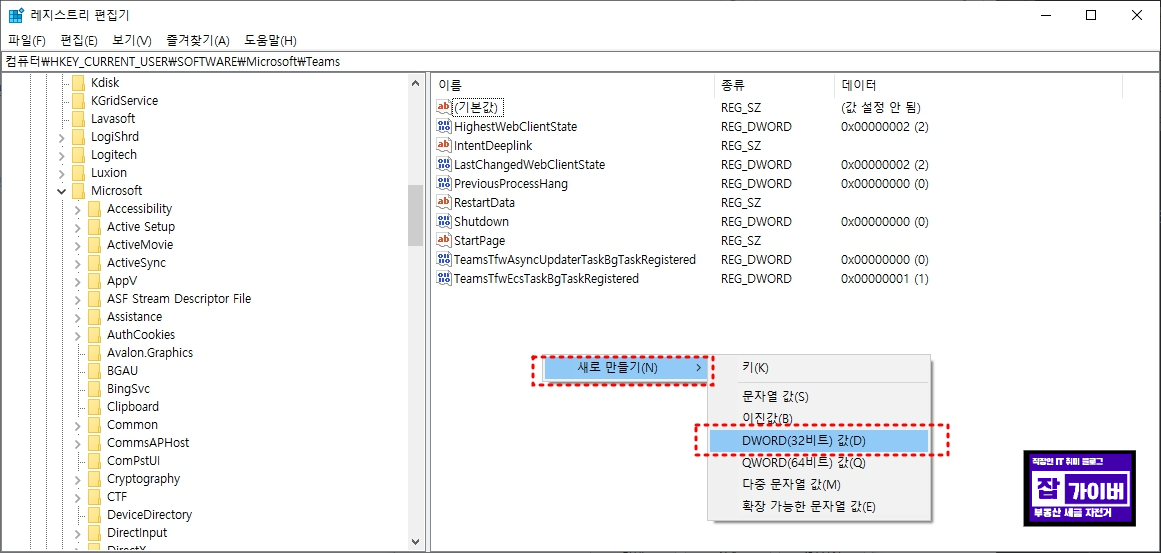Viewport: 1161px width, 553px height.
Task: Click the (기본값) default value icon
Action: (x=444, y=107)
